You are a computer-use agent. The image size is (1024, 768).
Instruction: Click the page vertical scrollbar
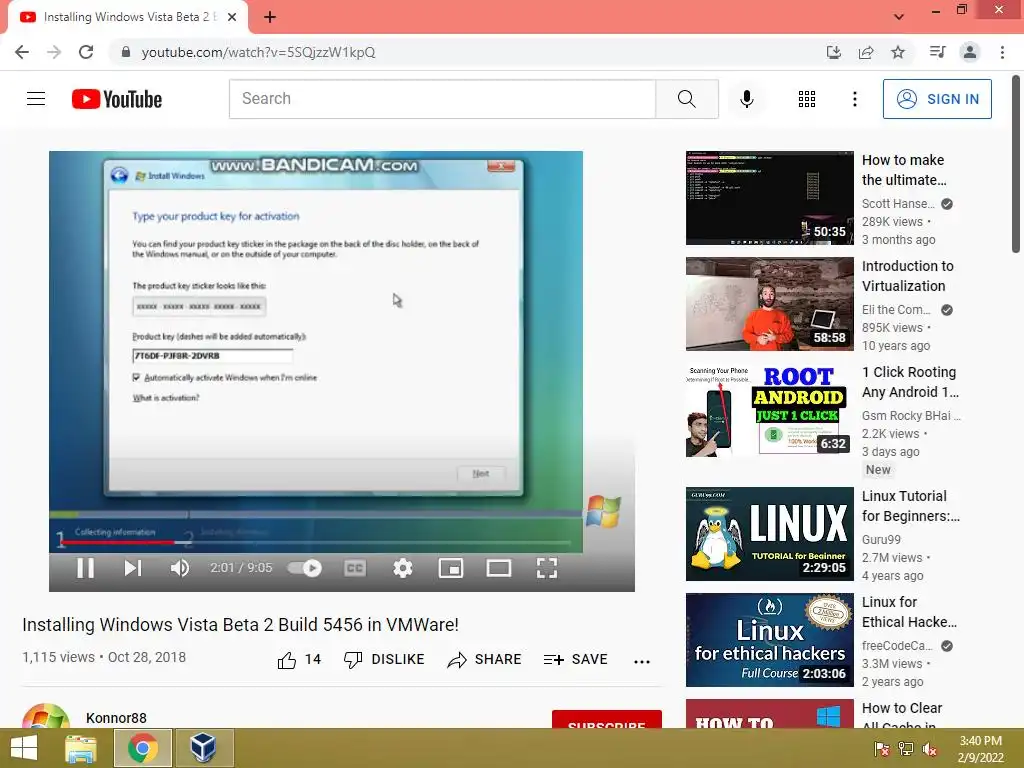1017,165
